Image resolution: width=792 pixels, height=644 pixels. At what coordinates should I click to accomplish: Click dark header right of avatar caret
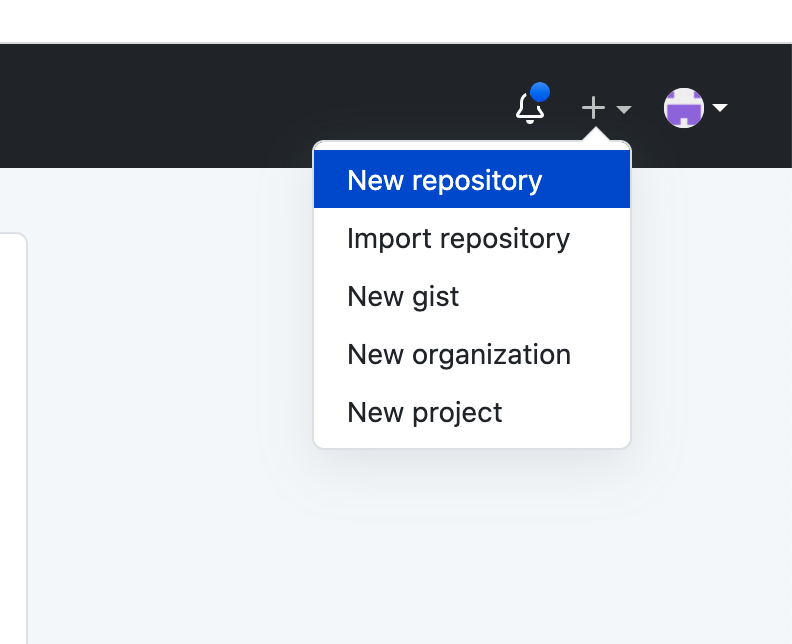pos(762,106)
